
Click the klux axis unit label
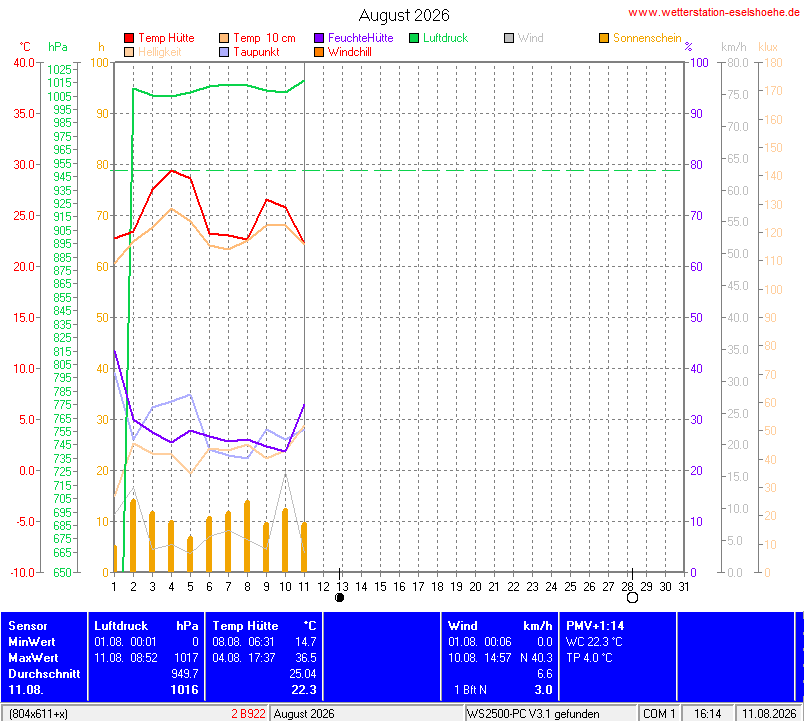coord(768,47)
